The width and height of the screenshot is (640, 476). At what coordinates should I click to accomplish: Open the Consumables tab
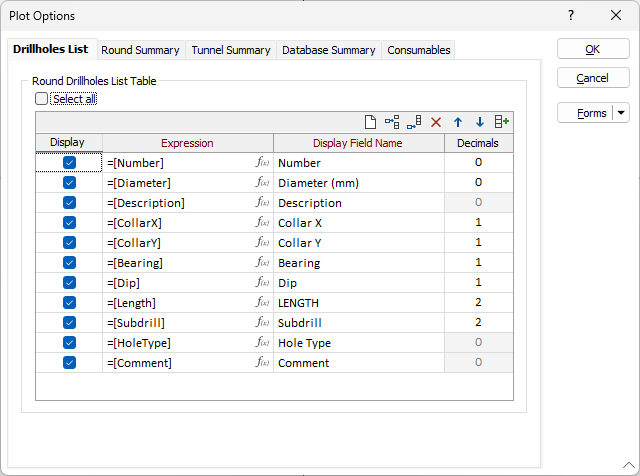[x=419, y=50]
